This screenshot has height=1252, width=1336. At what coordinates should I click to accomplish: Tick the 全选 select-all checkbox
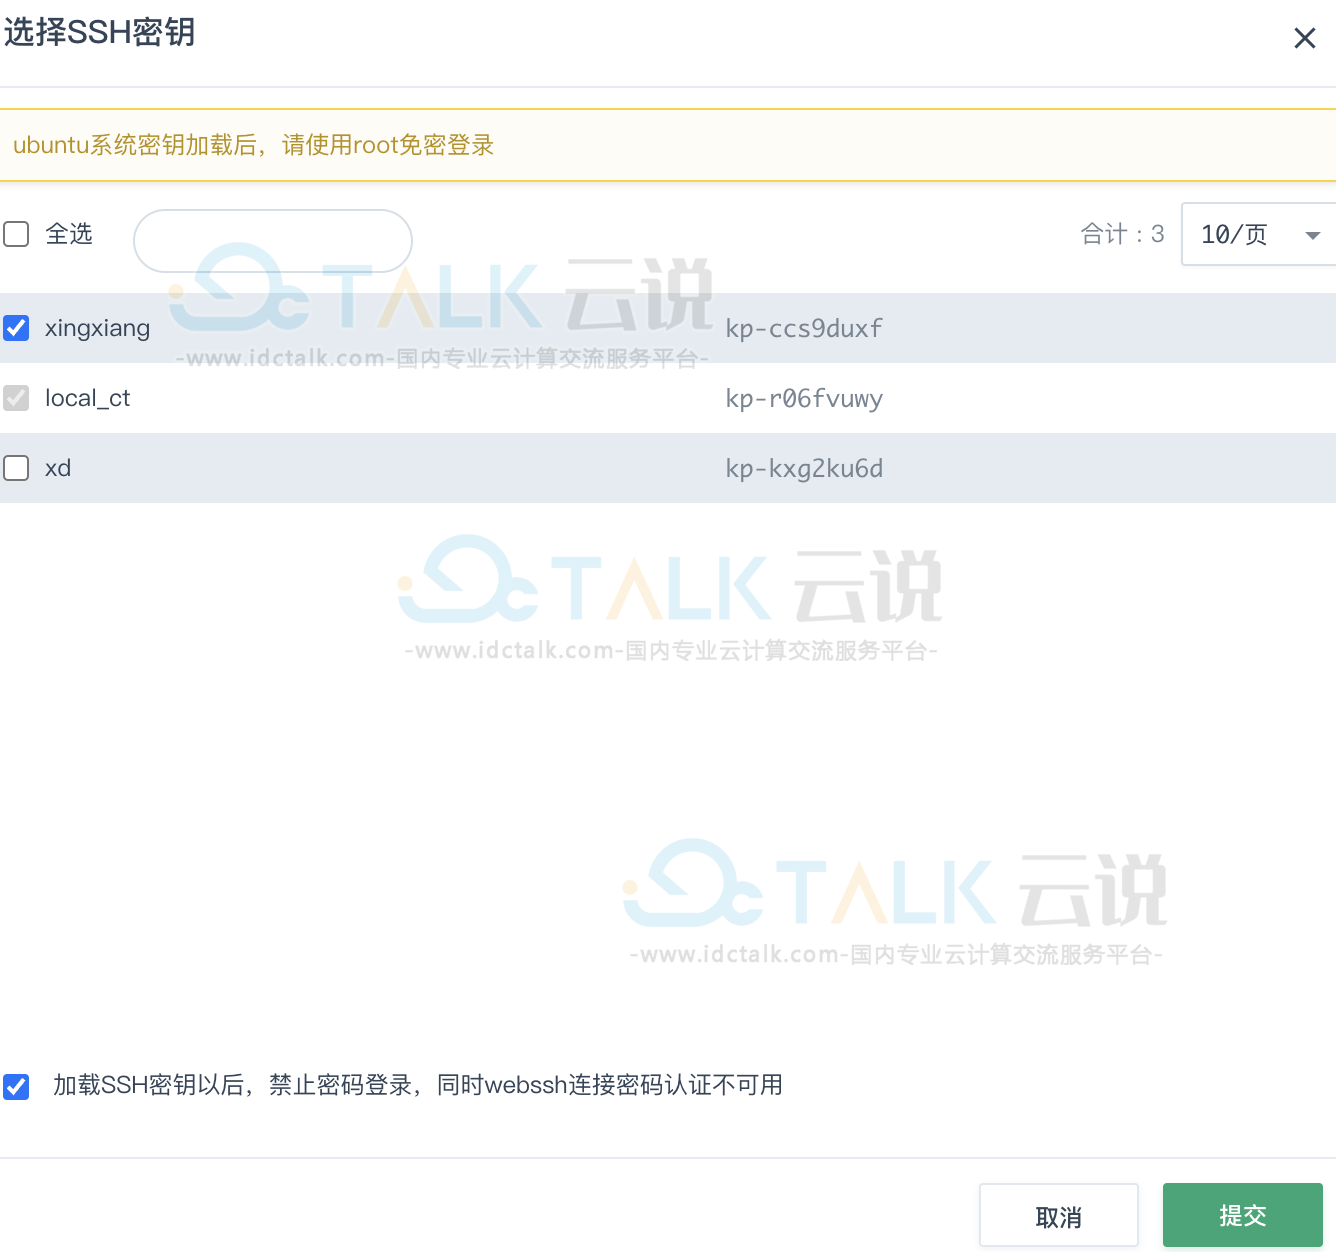click(16, 234)
